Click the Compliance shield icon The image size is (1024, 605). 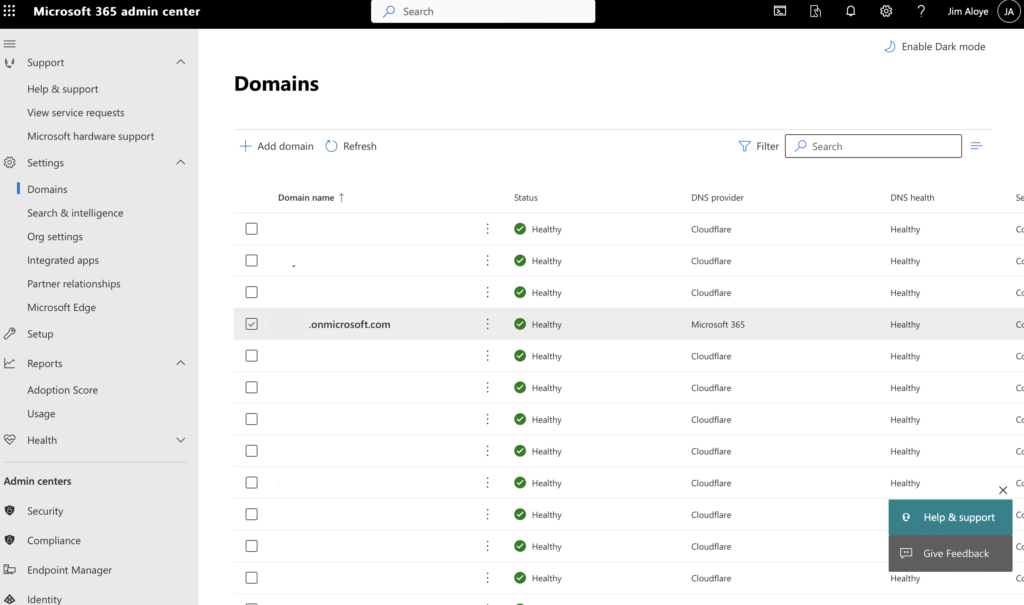click(9, 540)
